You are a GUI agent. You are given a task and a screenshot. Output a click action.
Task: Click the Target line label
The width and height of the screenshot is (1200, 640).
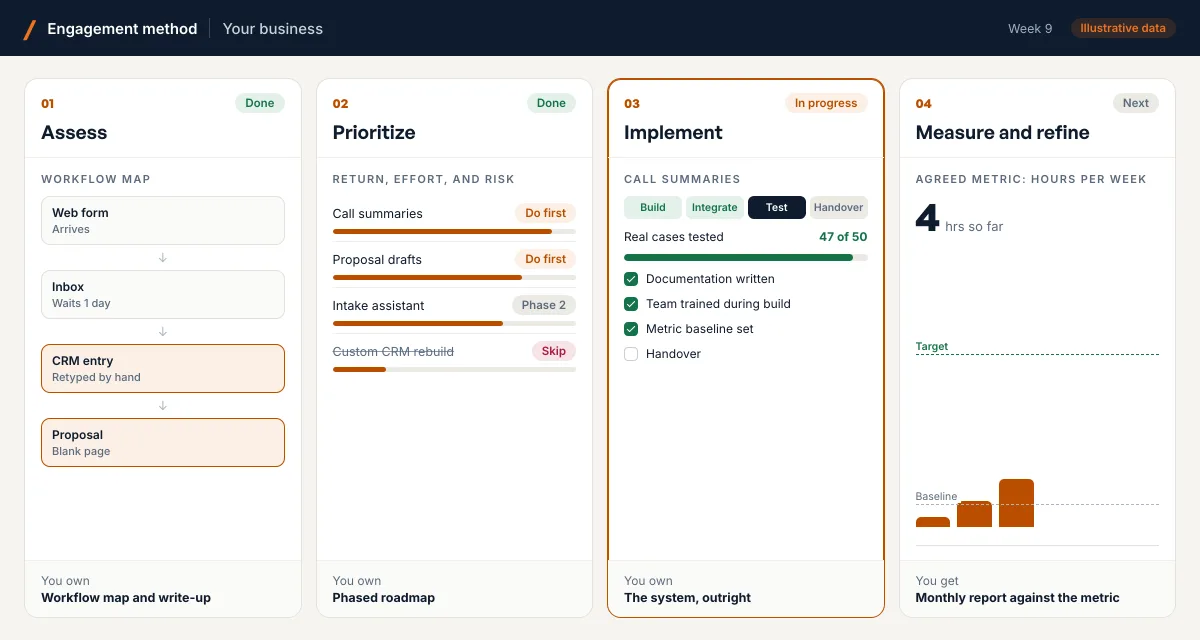(932, 347)
